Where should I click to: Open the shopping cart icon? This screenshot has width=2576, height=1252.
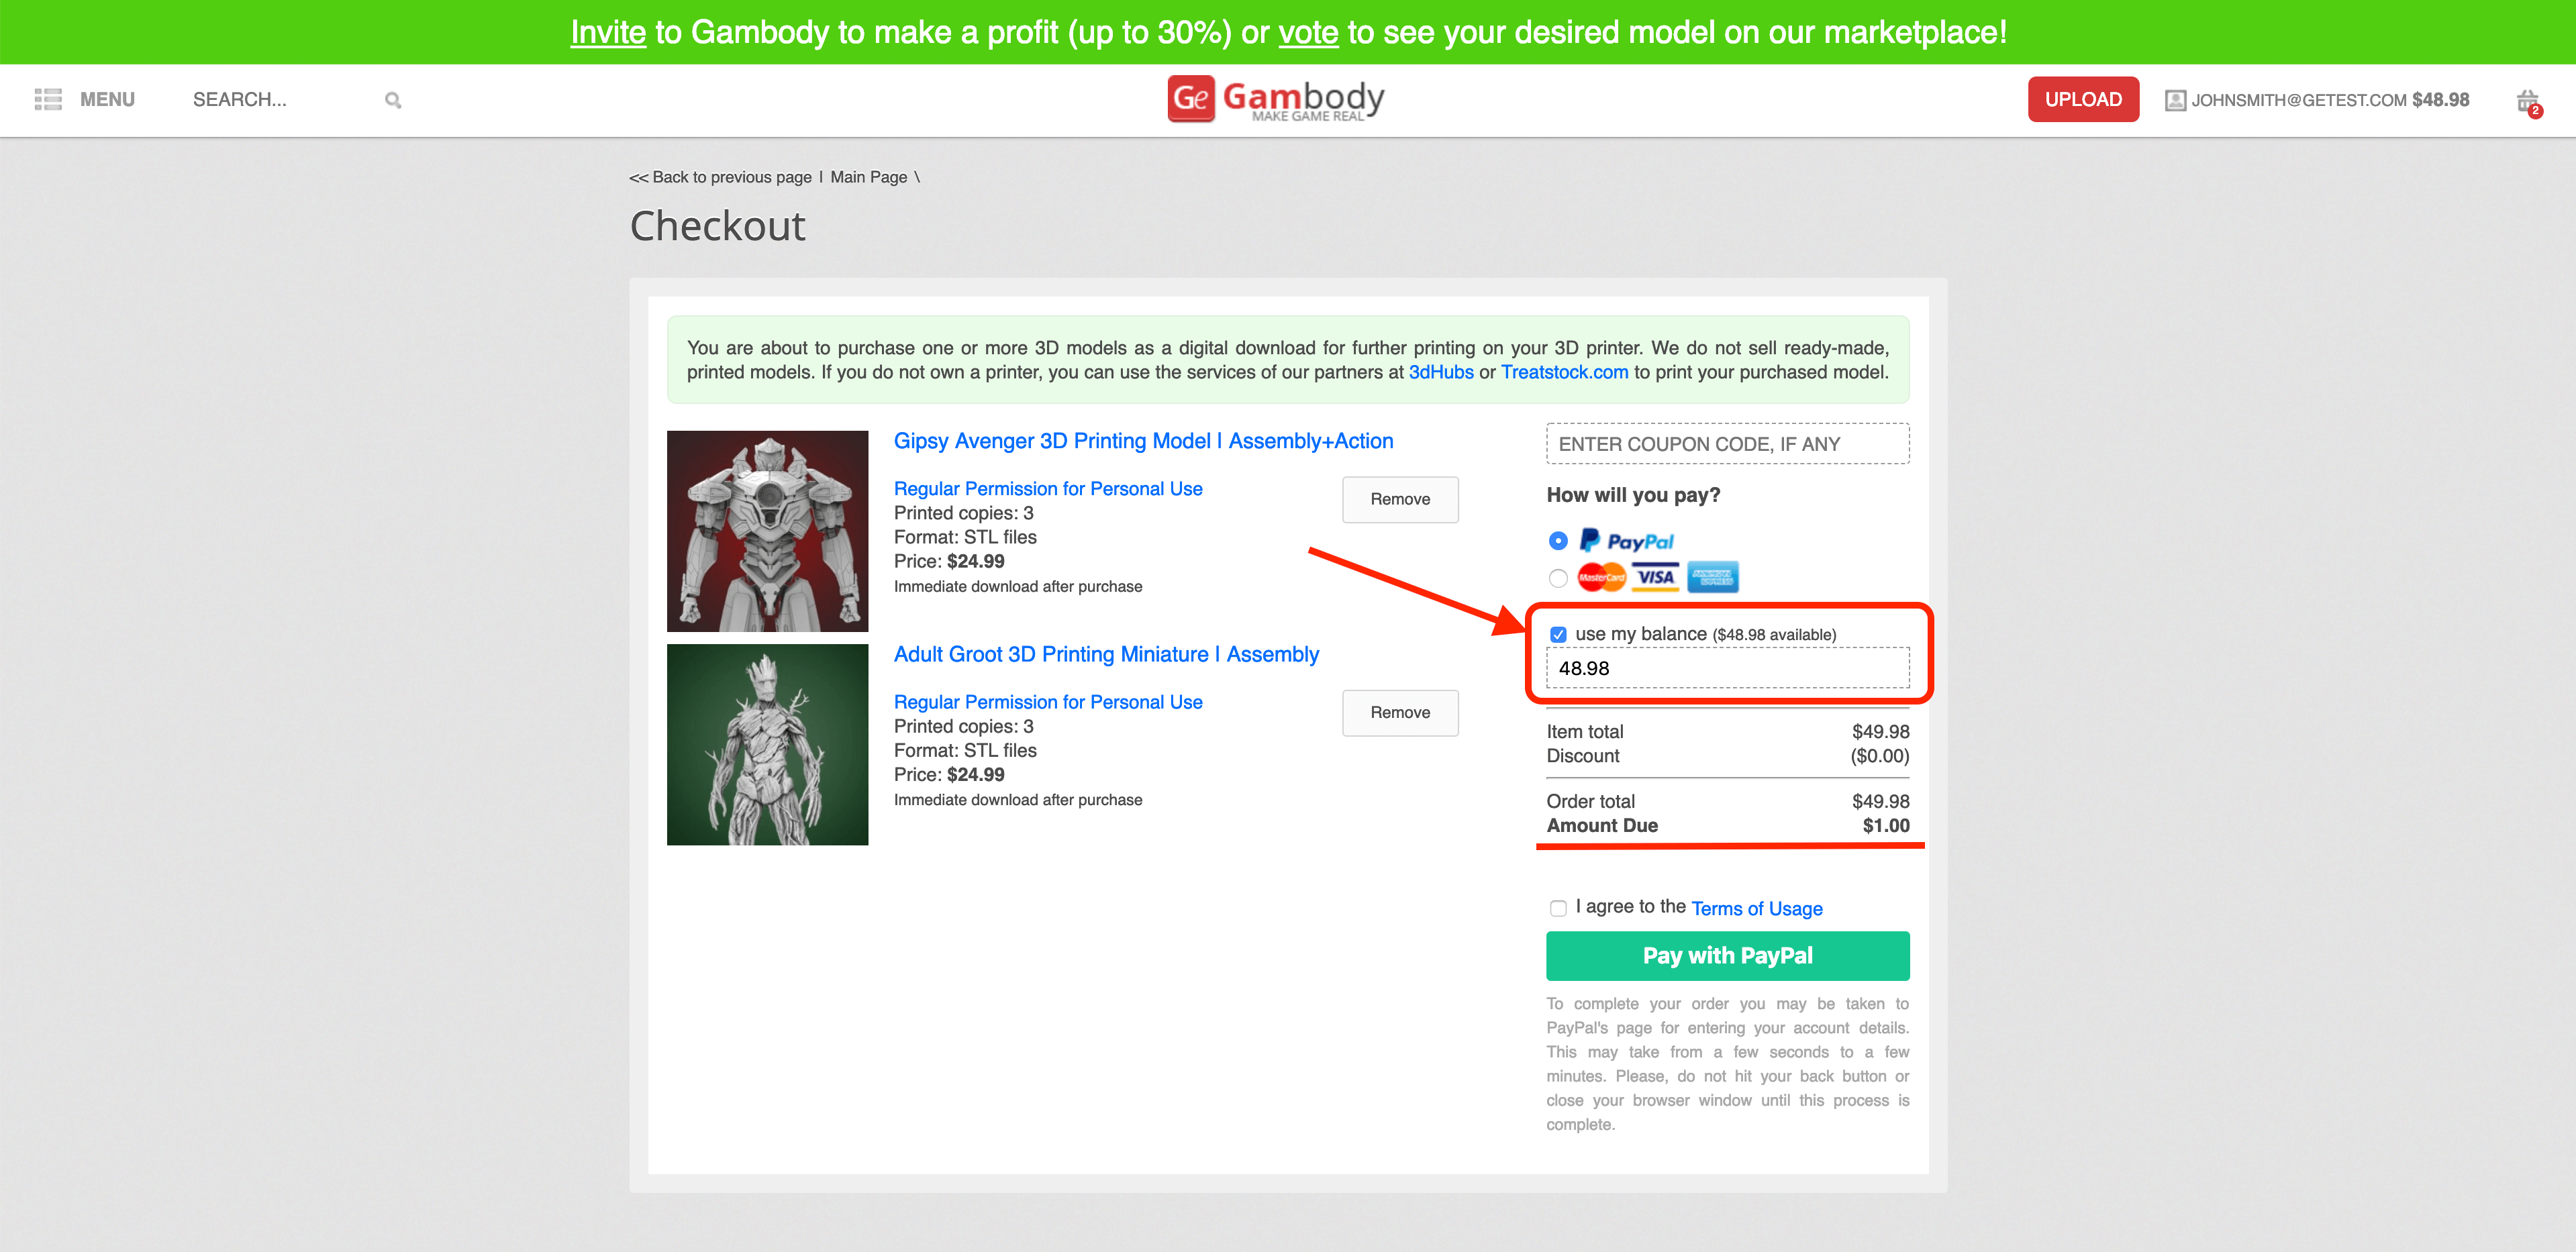(x=2527, y=101)
